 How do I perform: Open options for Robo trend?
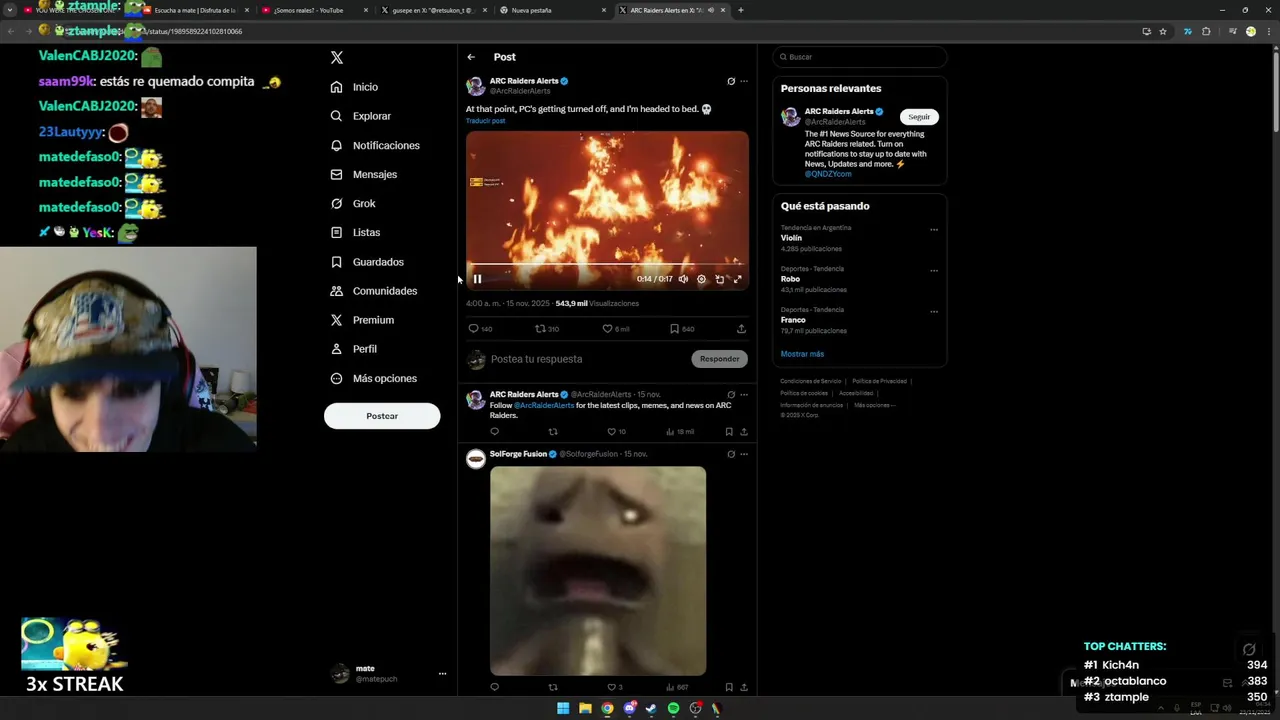[x=934, y=271]
